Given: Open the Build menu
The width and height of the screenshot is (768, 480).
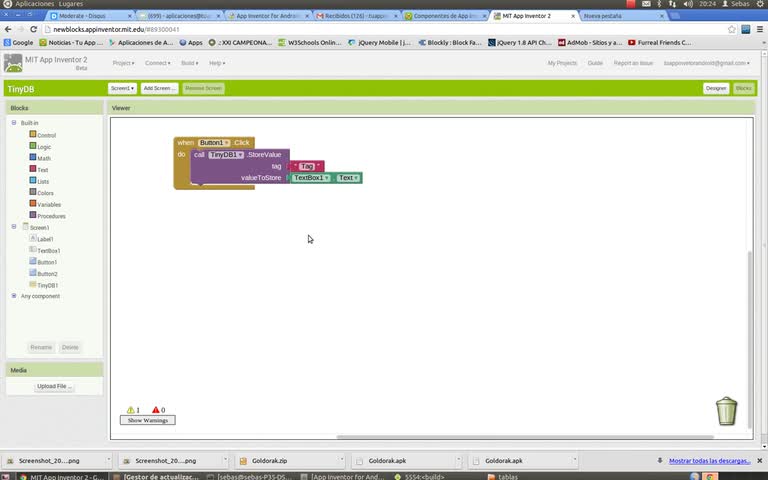Looking at the screenshot, I should (190, 63).
